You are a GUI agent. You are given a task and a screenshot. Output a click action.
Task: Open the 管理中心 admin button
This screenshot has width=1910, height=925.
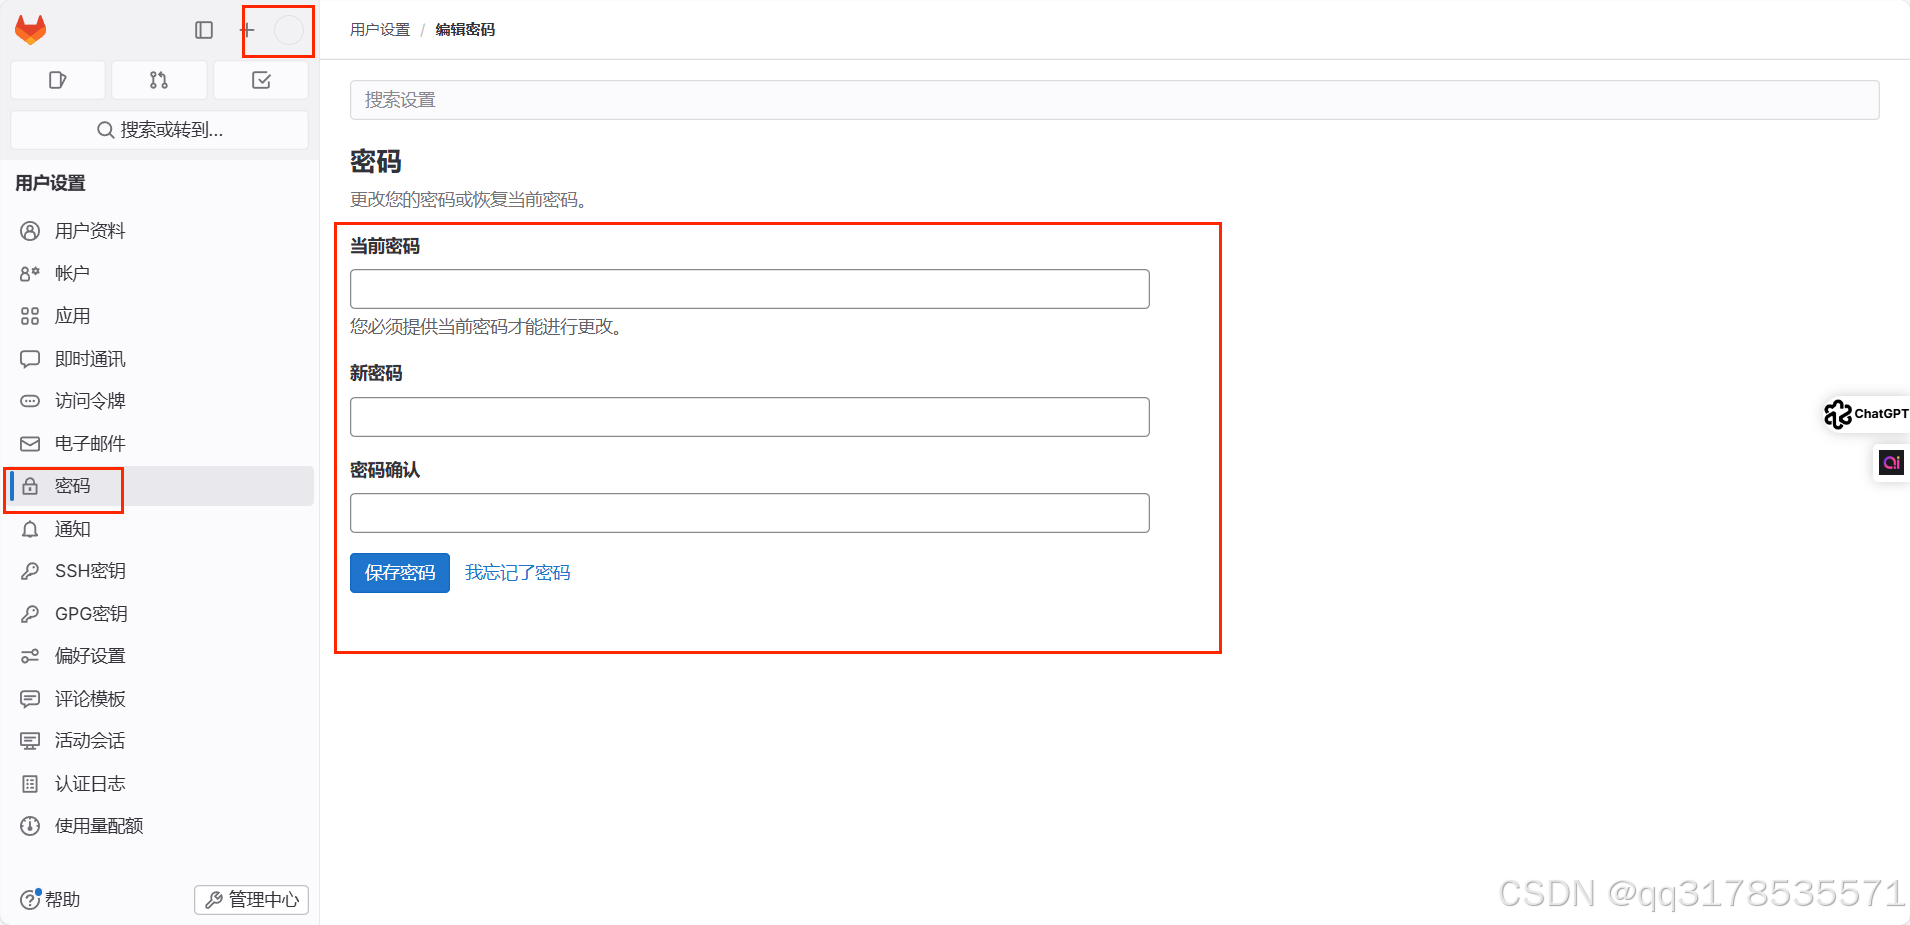[x=251, y=900]
